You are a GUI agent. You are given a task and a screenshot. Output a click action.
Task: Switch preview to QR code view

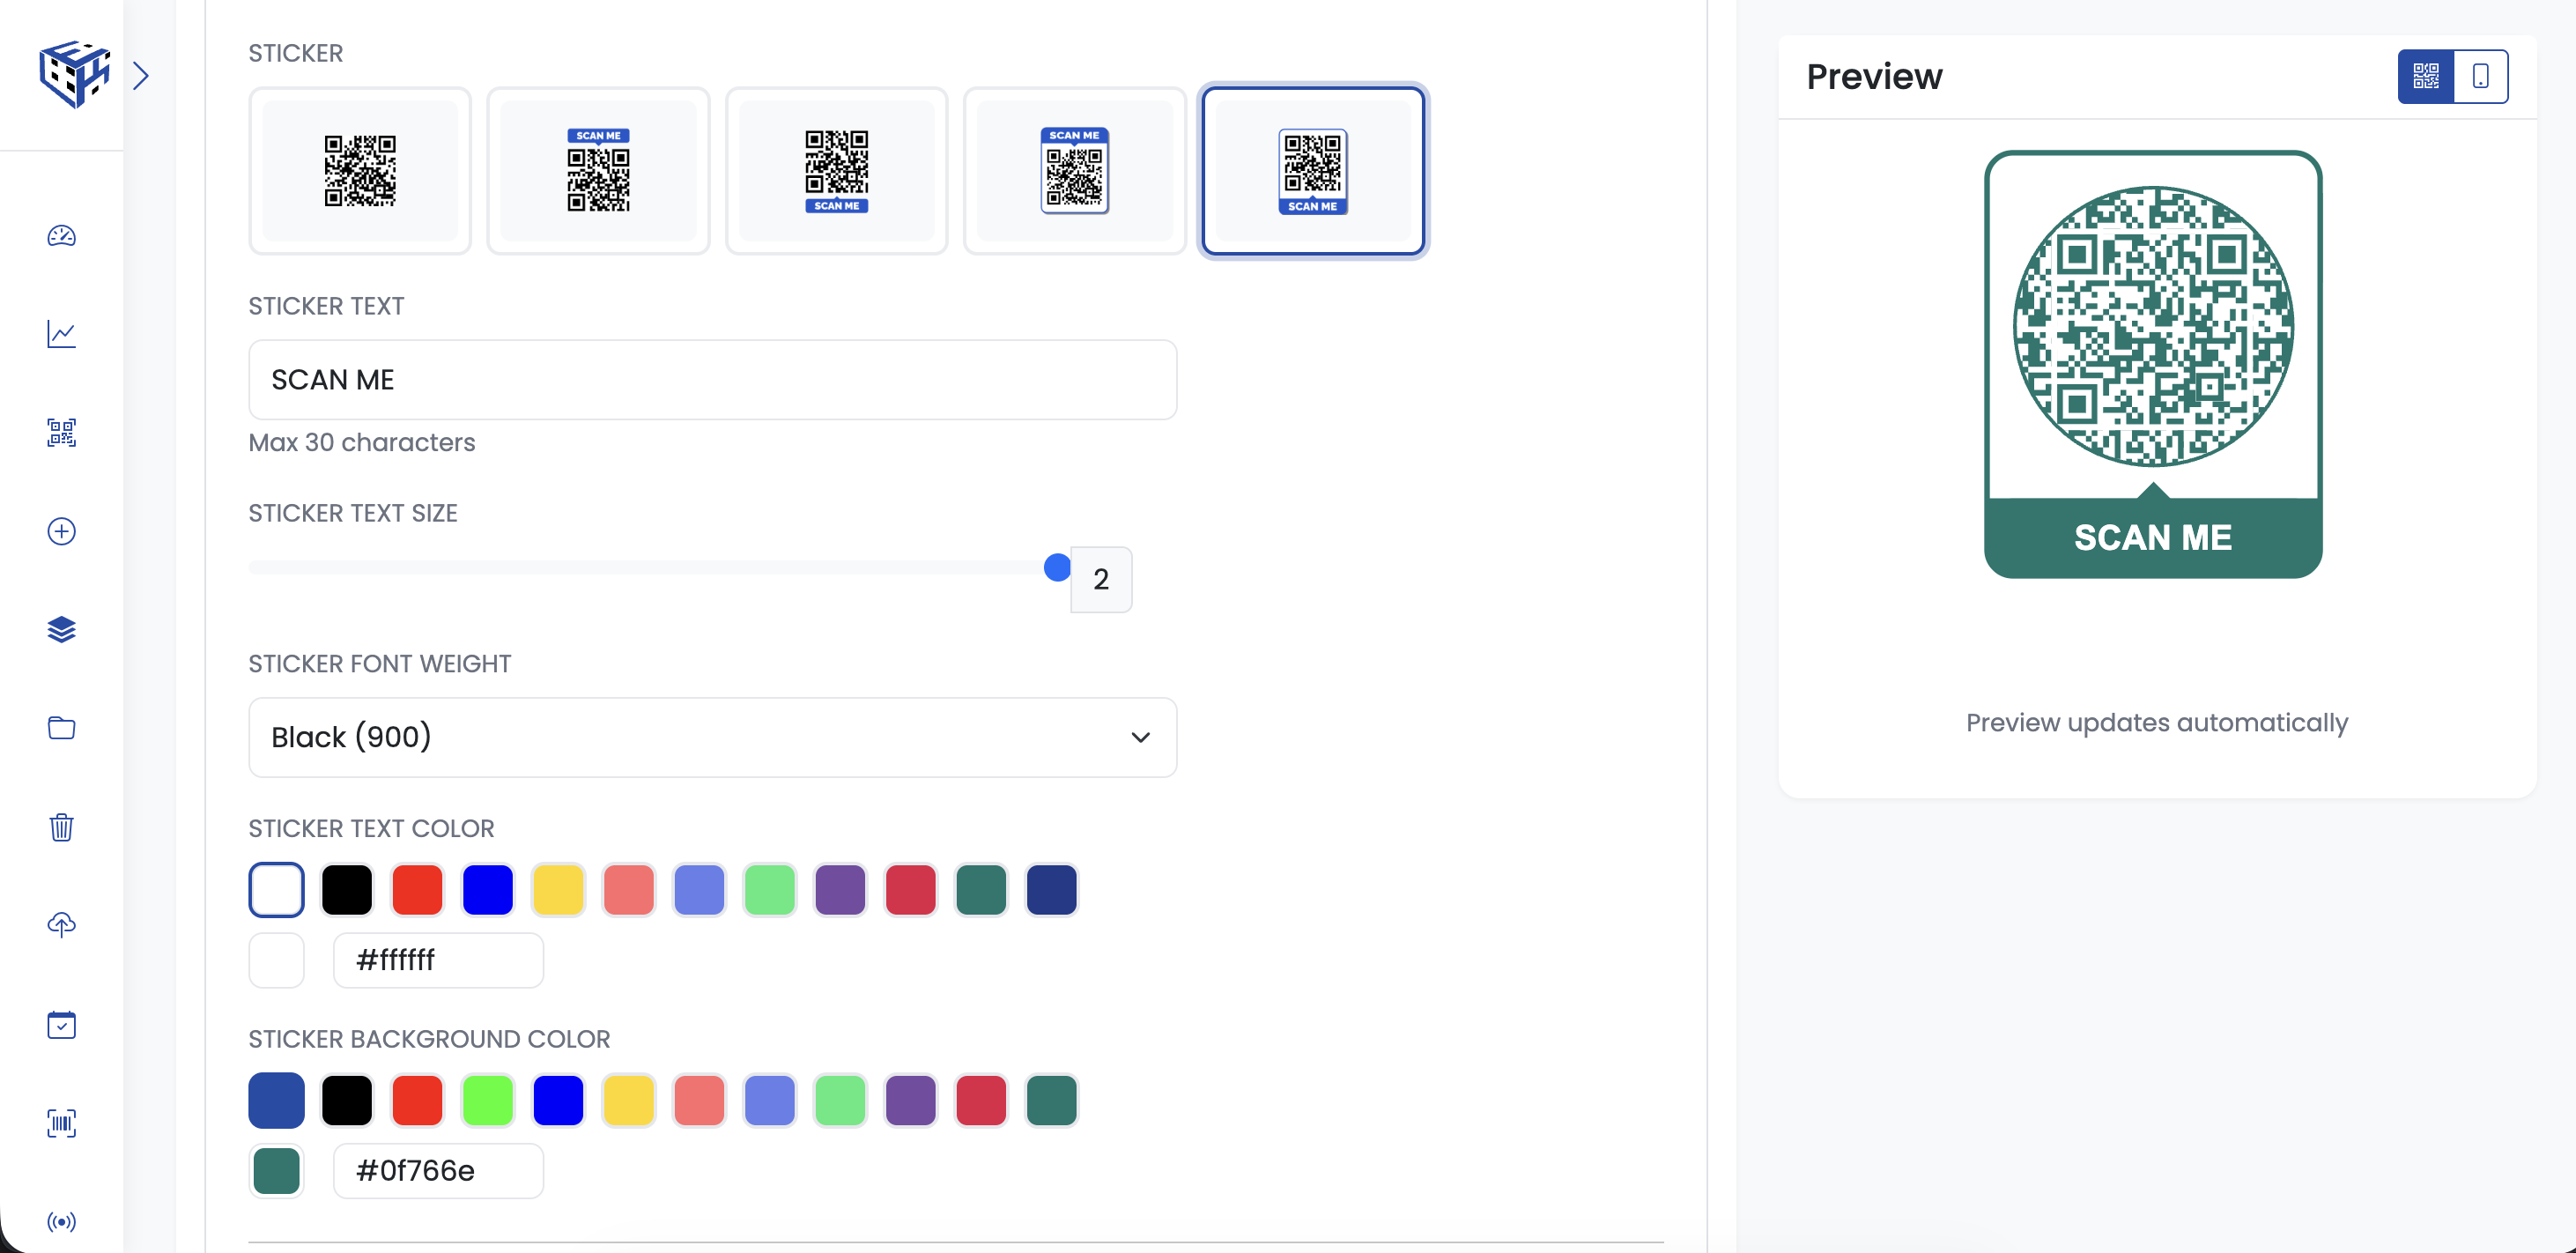(x=2426, y=76)
